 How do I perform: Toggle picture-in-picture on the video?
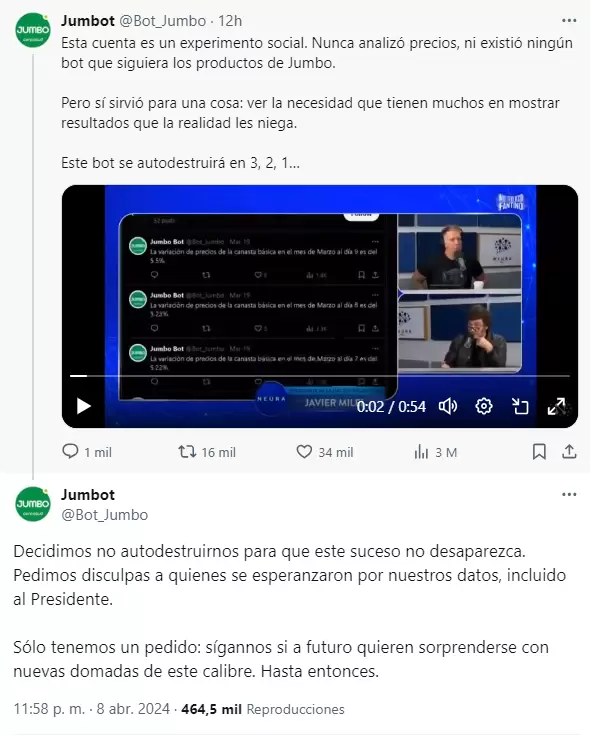click(x=520, y=406)
